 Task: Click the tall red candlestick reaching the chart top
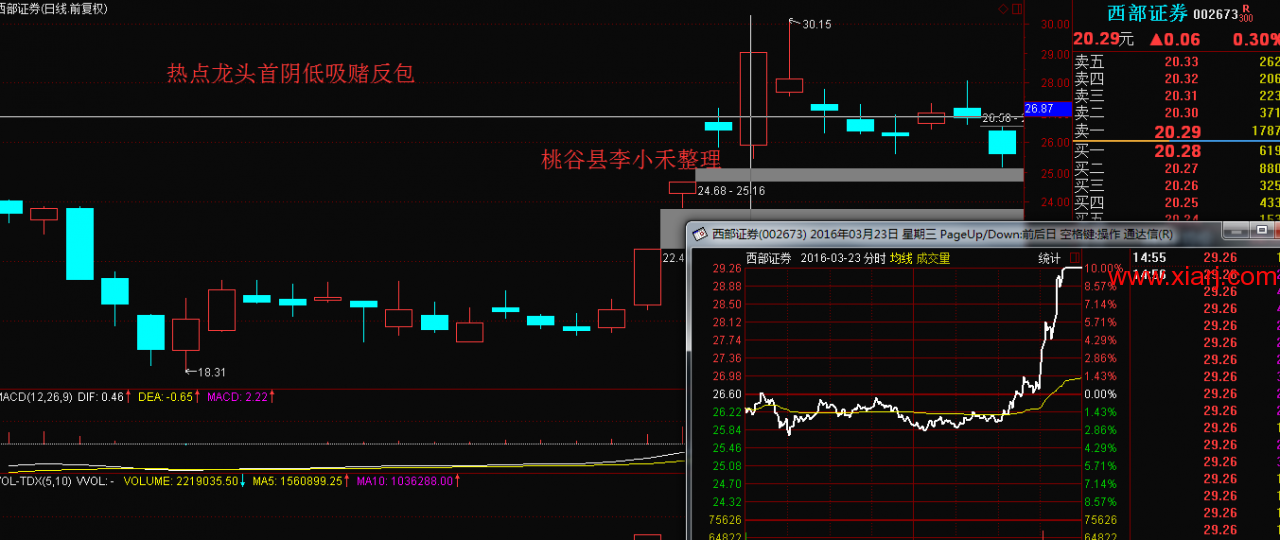click(752, 98)
